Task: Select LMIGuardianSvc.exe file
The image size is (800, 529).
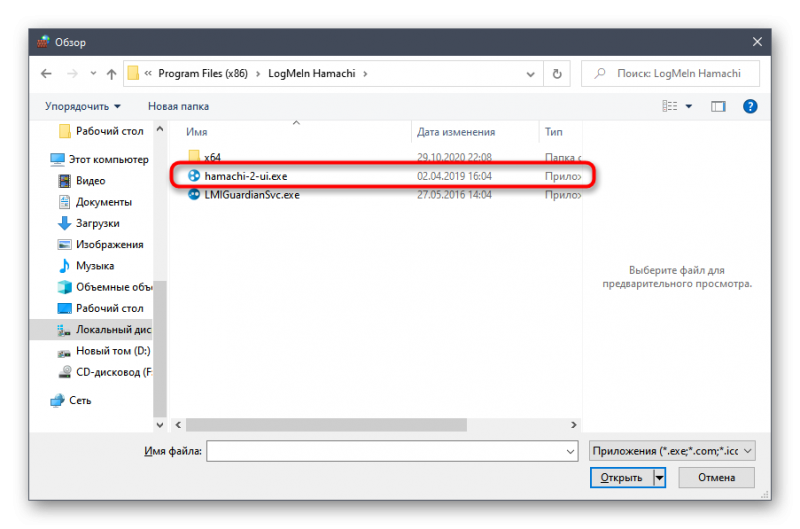Action: click(383, 195)
